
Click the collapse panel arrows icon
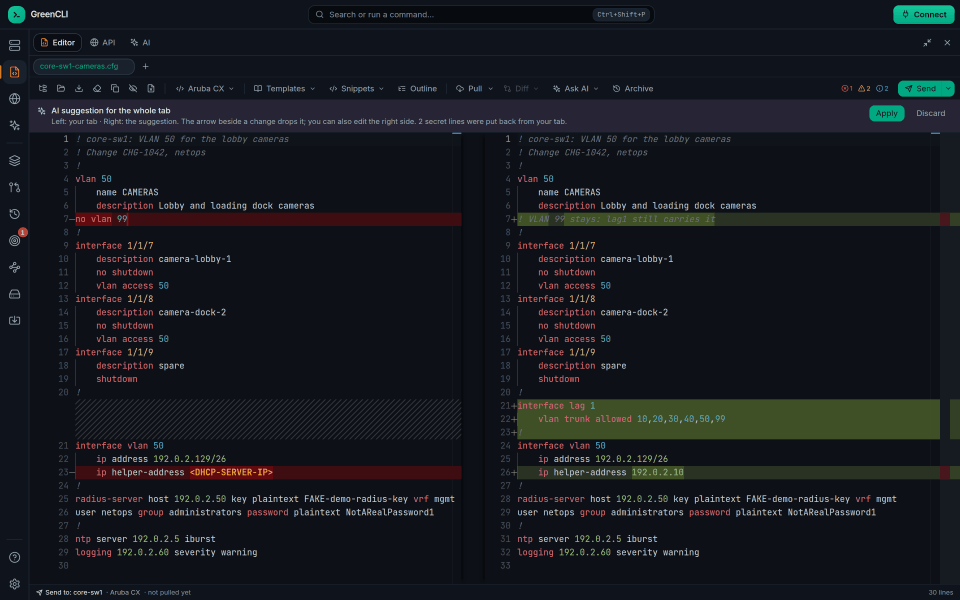click(927, 43)
